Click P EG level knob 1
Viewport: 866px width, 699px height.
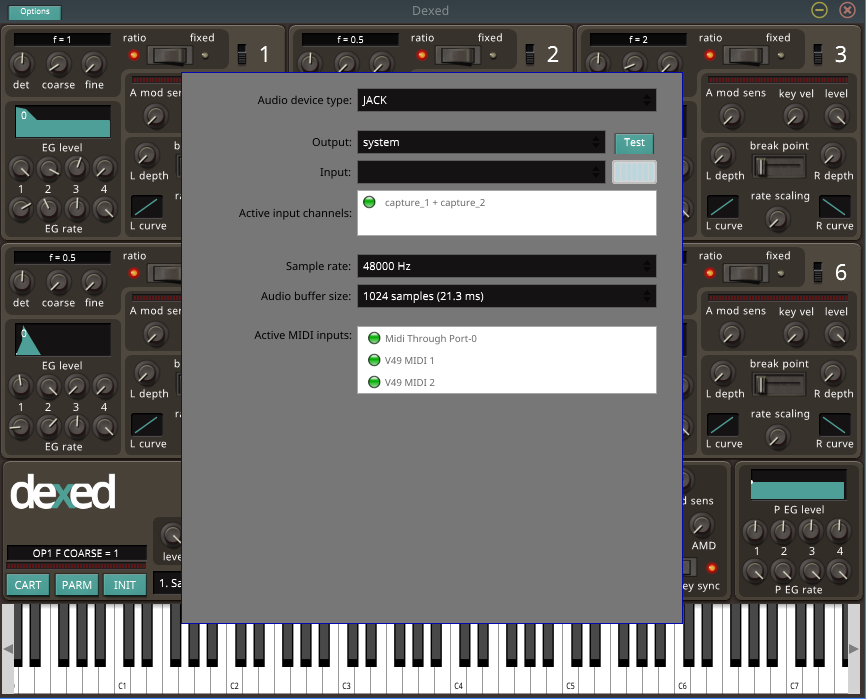[x=754, y=531]
